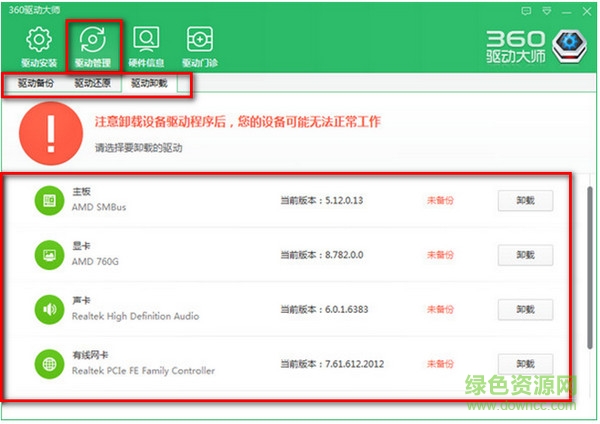
Task: Click the green 主板 motherboard icon
Action: pos(47,200)
